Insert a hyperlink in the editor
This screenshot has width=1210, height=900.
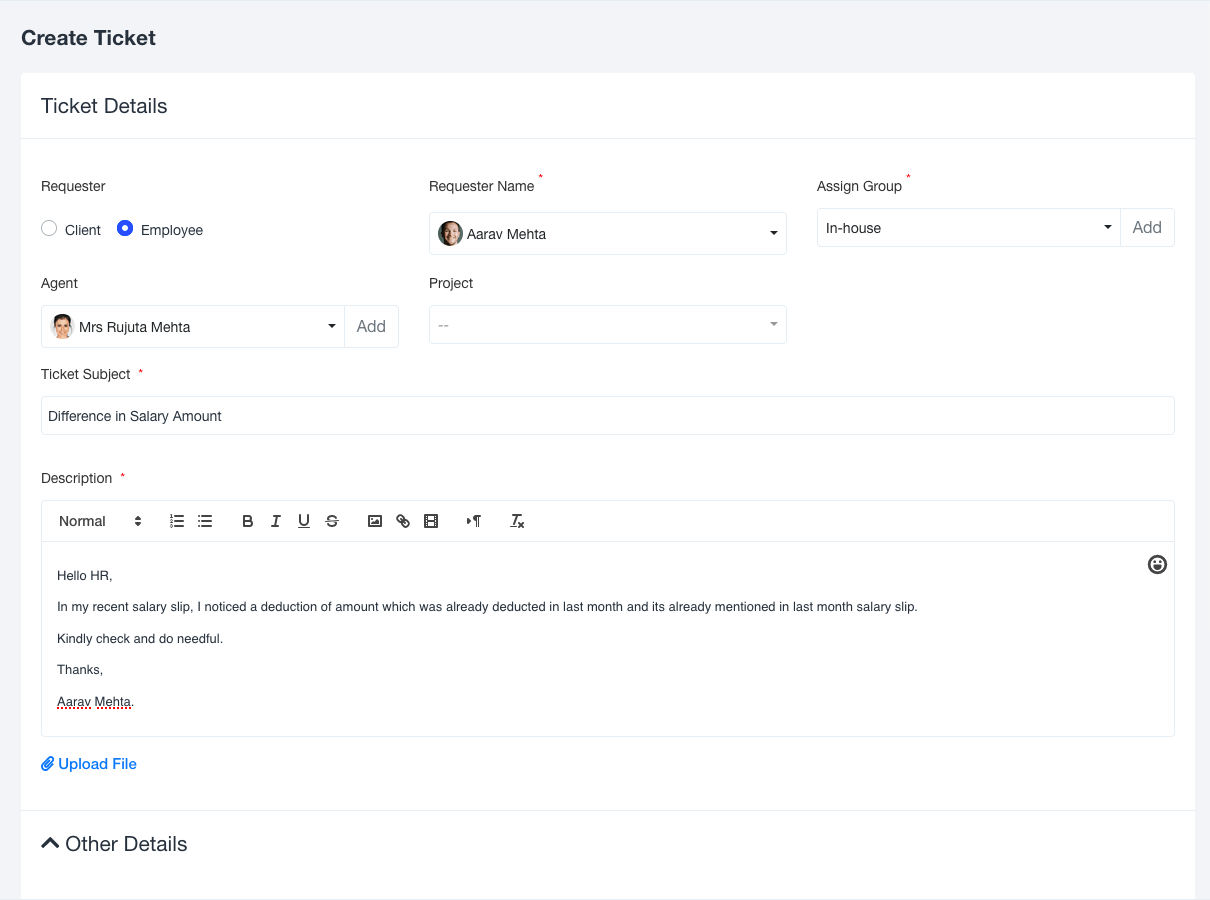point(403,521)
